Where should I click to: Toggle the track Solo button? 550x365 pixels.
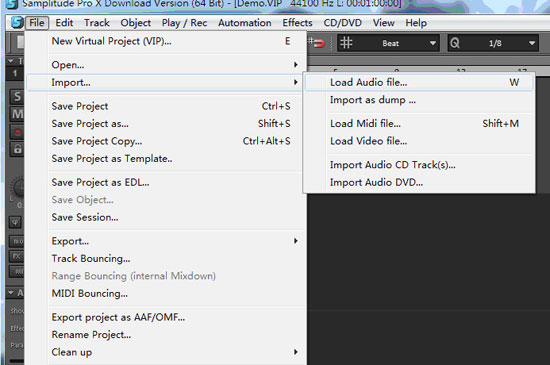[17, 96]
